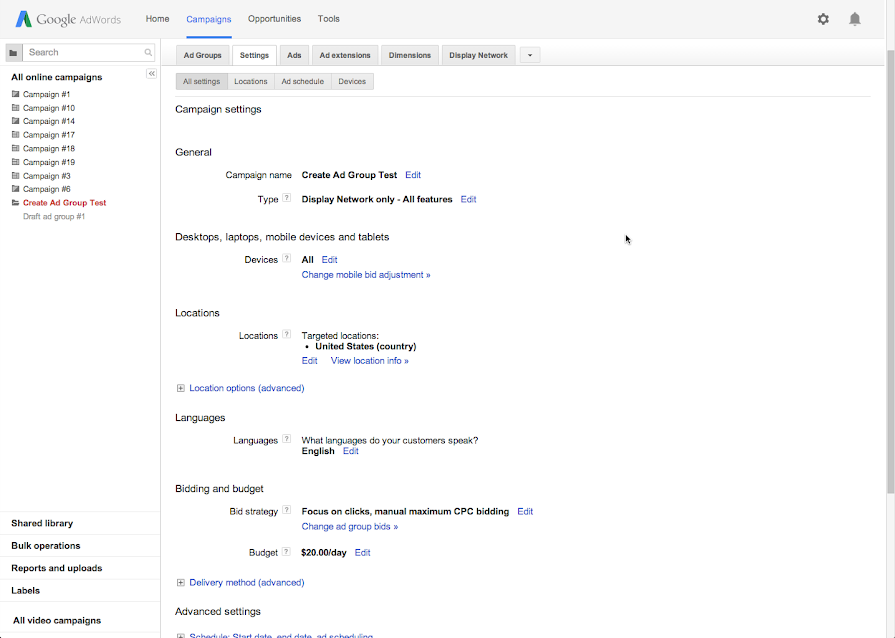Open the gear settings icon top right
The width and height of the screenshot is (895, 638).
822,18
